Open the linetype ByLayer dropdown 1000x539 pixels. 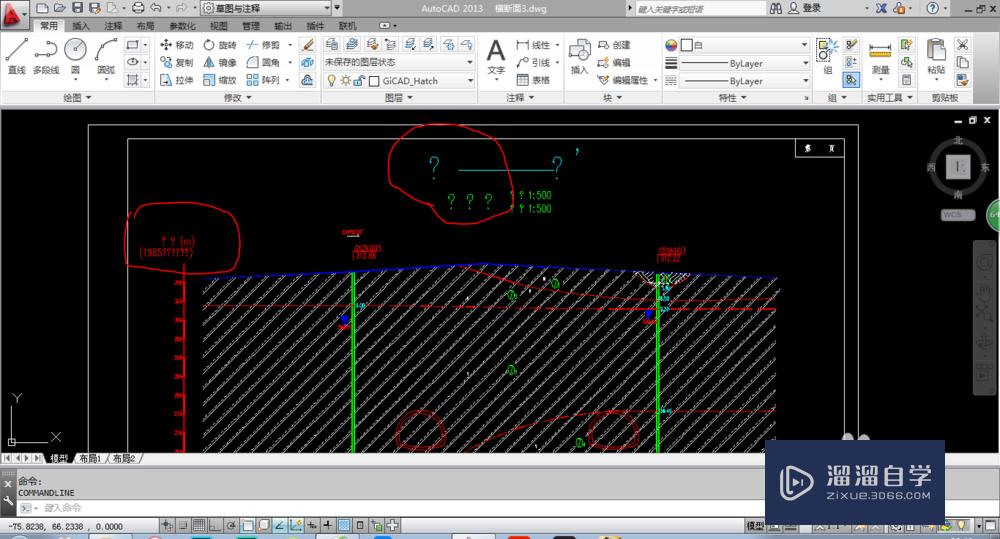coord(744,81)
